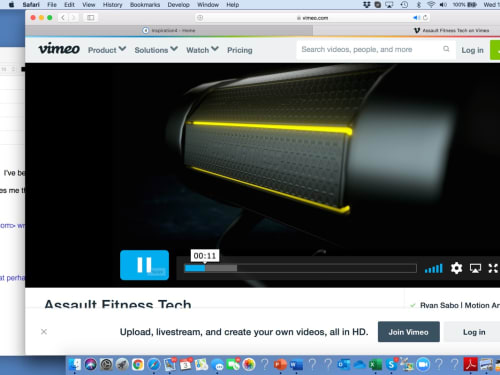This screenshot has height=375, width=500.
Task: Adjust the player volume bars
Action: tap(434, 268)
